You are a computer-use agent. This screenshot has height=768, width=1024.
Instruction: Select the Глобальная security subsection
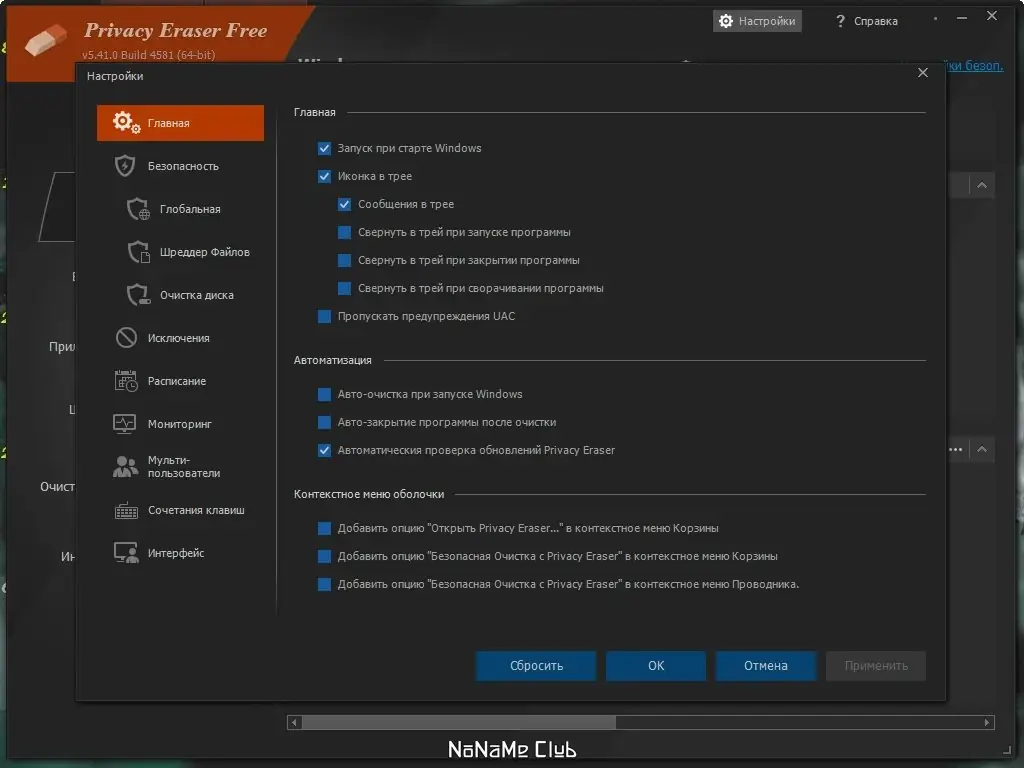[180, 209]
